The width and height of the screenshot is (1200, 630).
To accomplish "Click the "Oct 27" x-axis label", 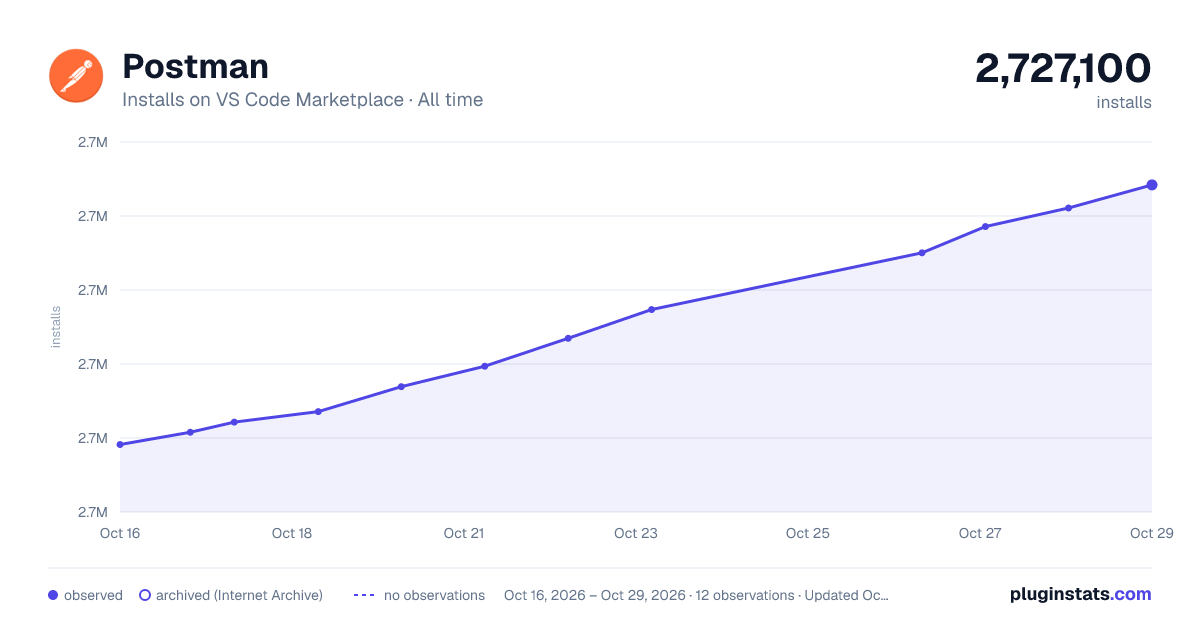I will click(x=980, y=533).
